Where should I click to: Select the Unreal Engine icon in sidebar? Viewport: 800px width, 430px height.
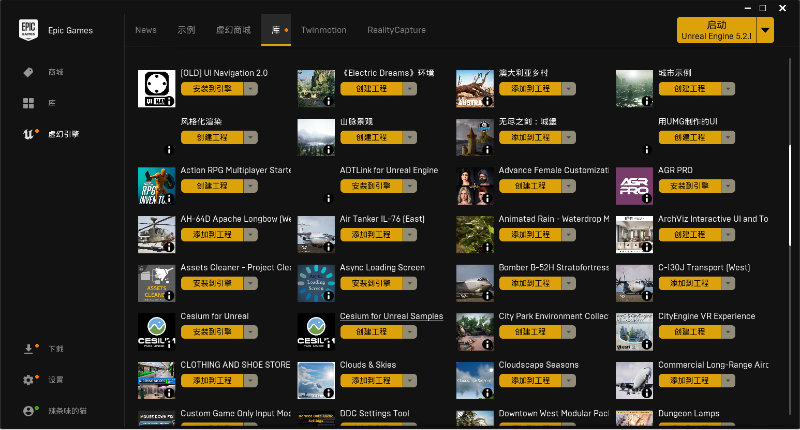coord(28,134)
